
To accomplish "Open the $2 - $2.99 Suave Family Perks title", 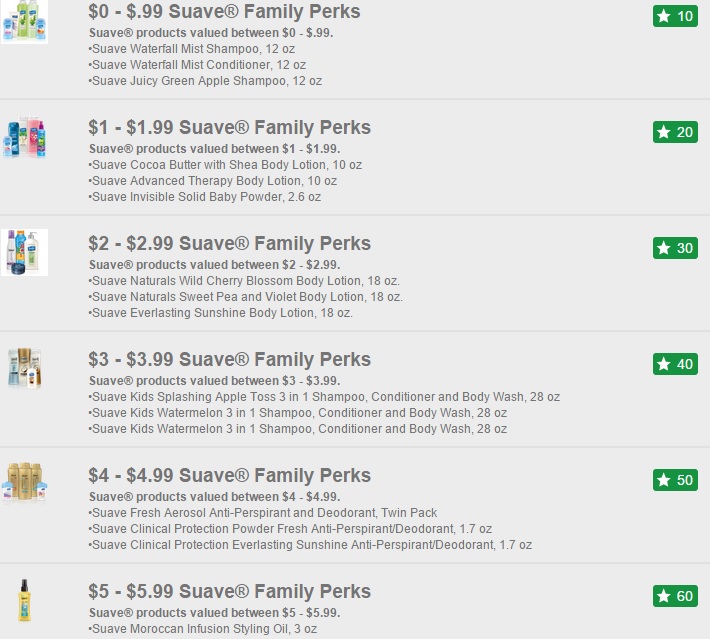I will 230,243.
